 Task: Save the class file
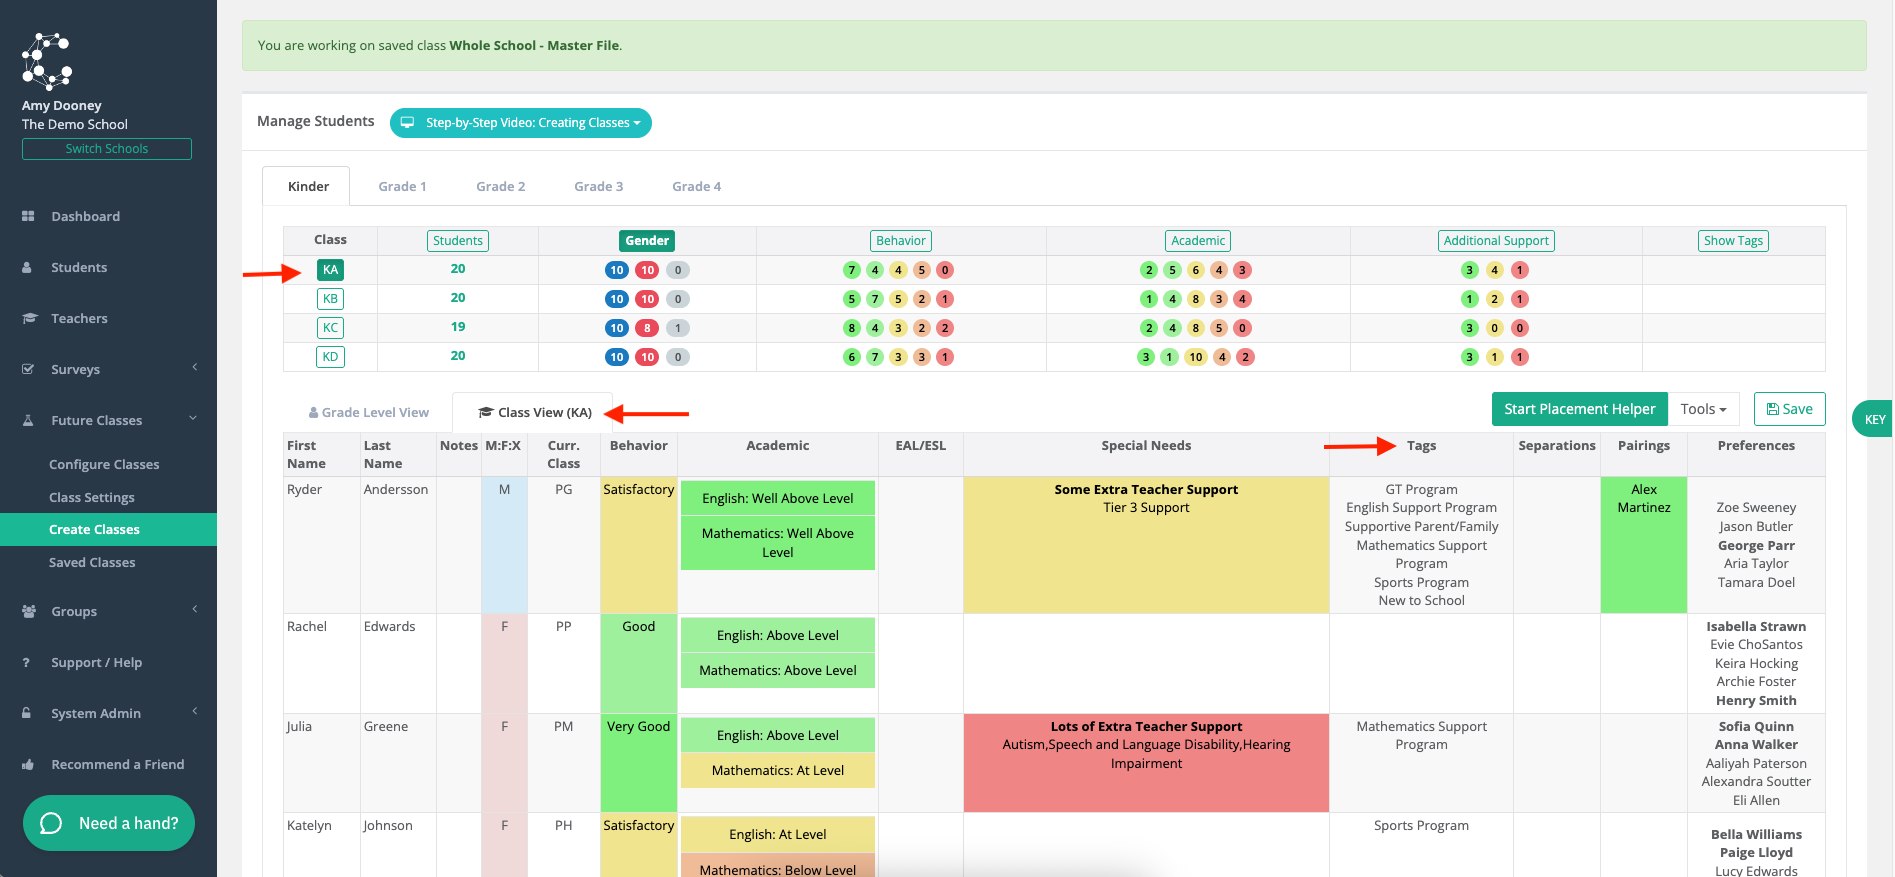[x=1789, y=409]
